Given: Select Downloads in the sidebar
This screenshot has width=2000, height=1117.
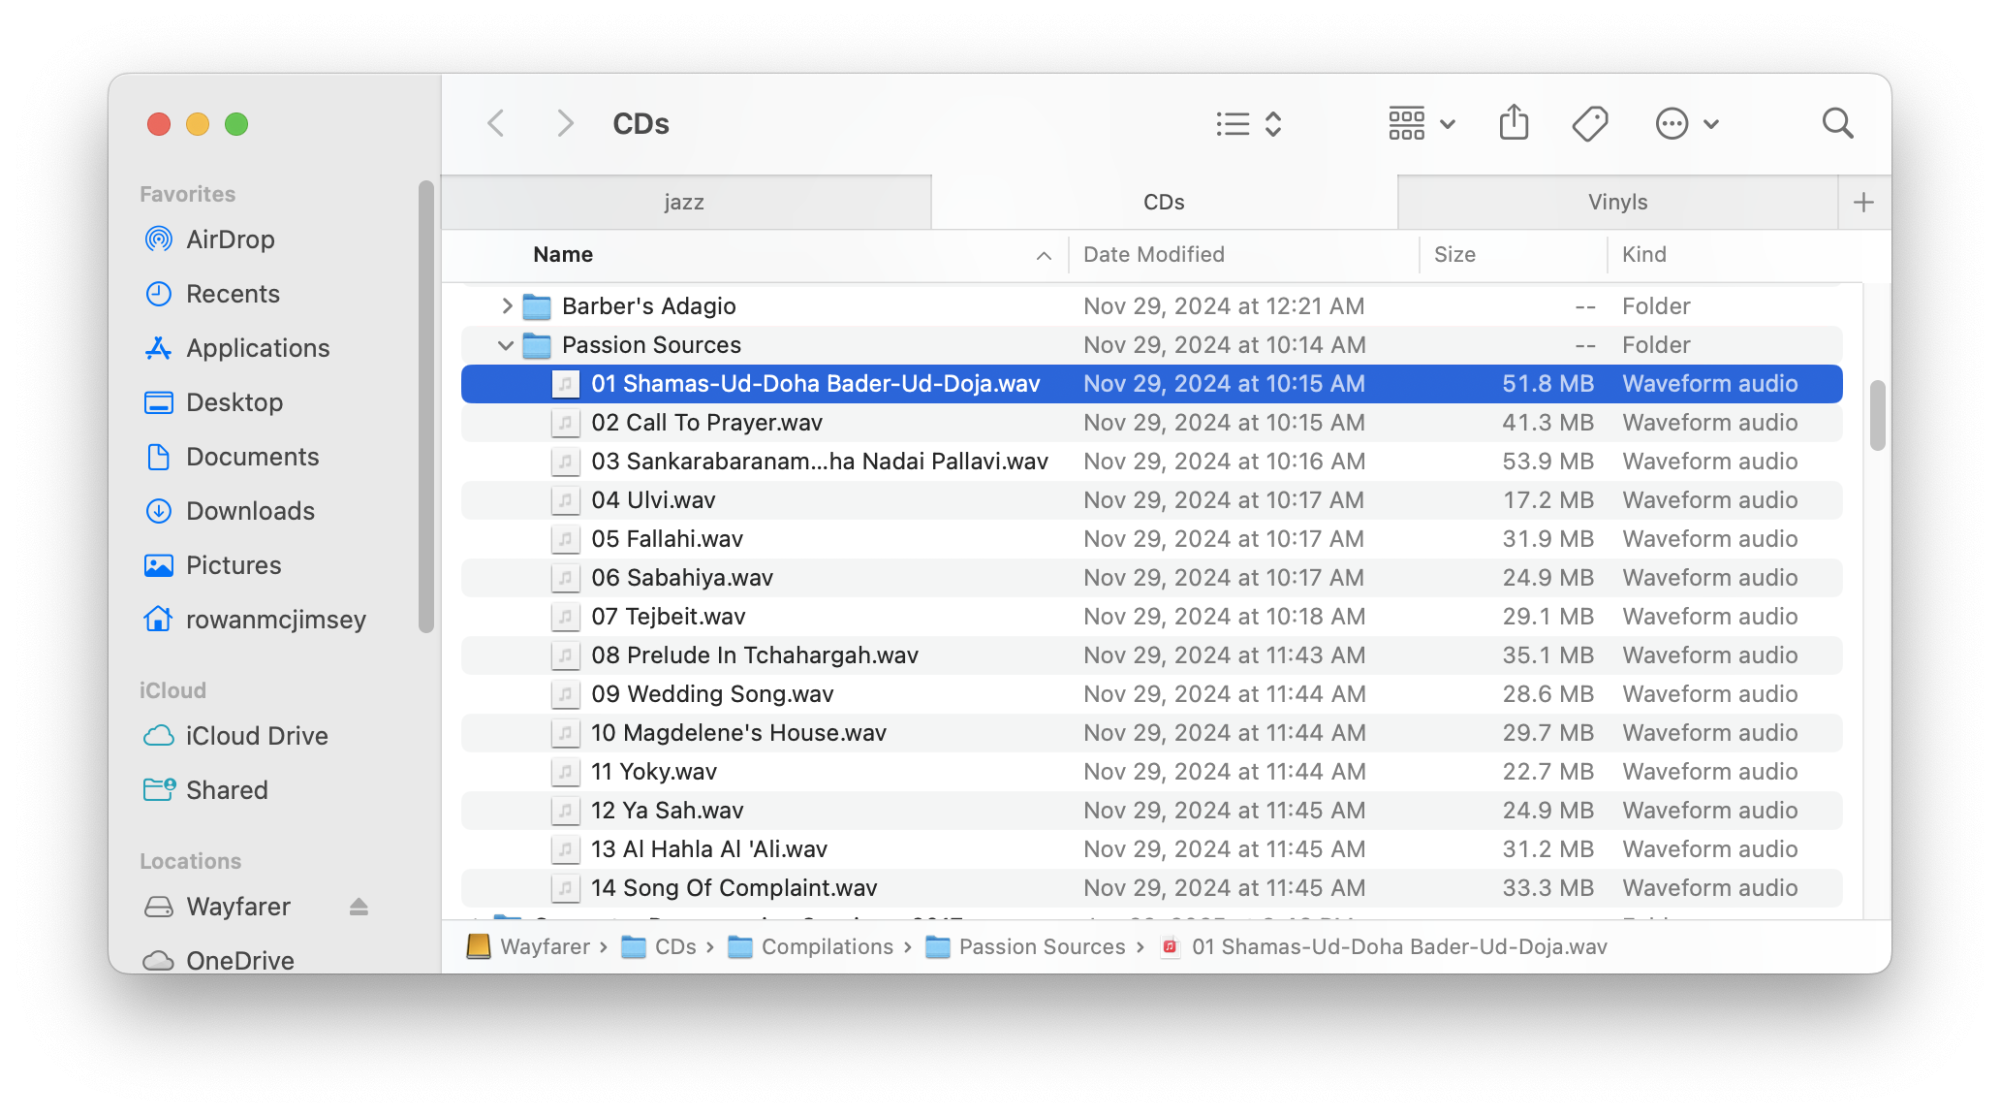Looking at the screenshot, I should 248,510.
